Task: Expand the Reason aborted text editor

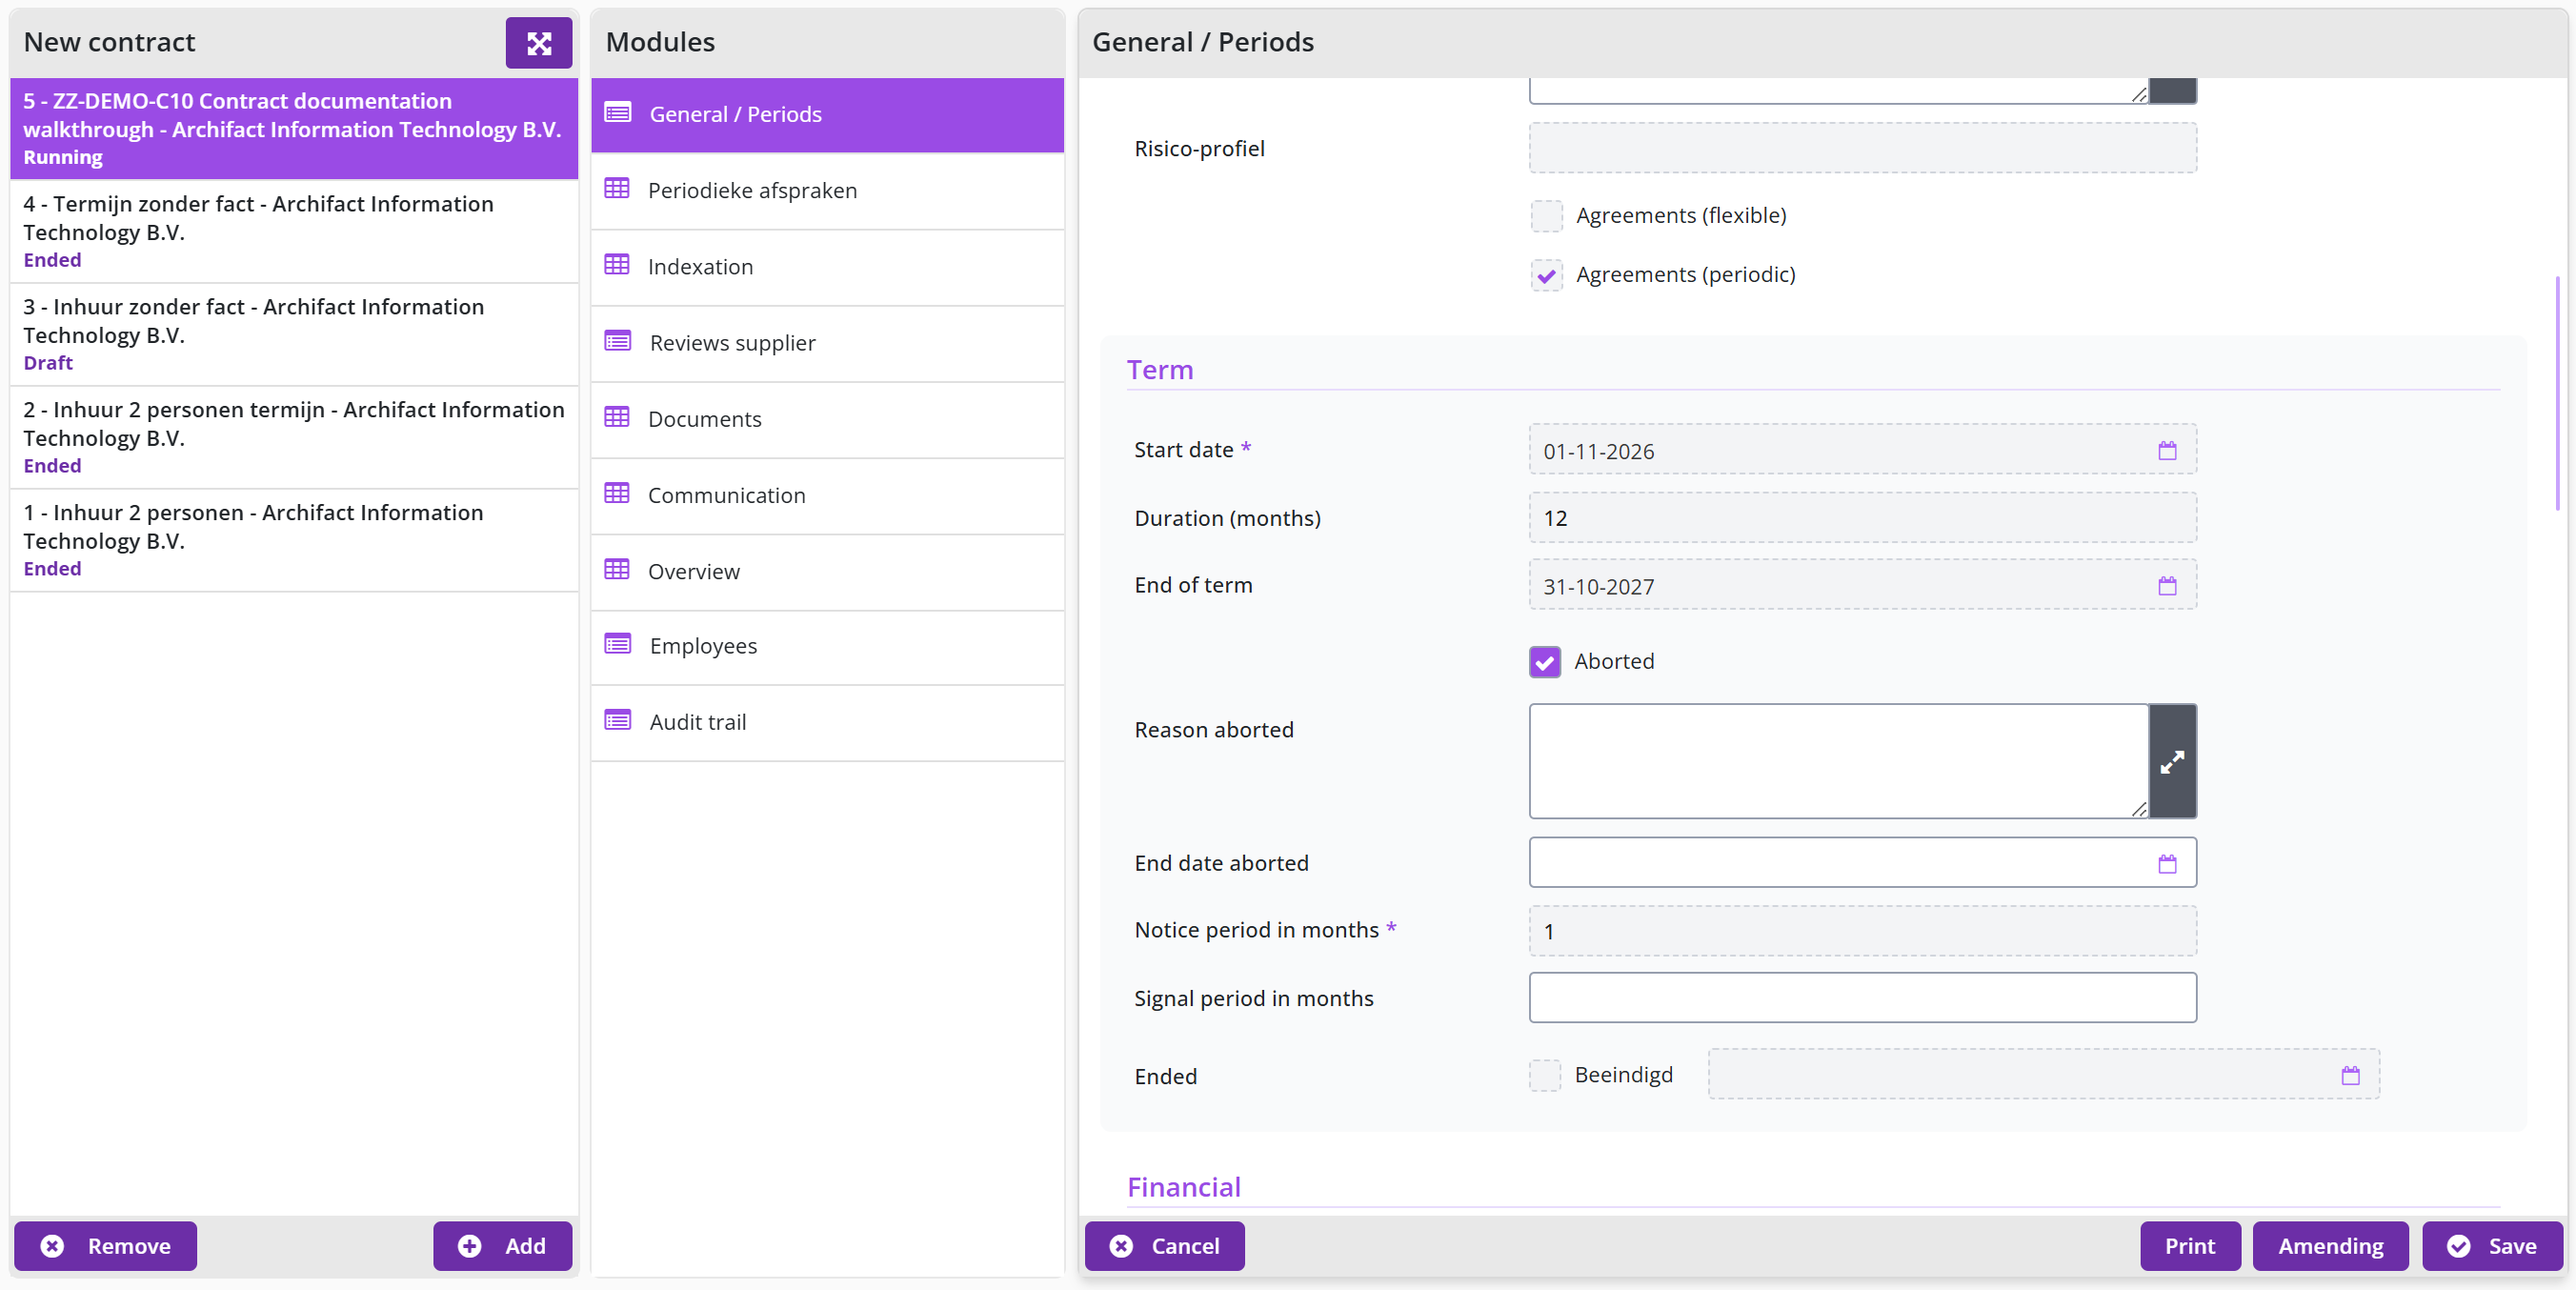Action: click(2172, 761)
